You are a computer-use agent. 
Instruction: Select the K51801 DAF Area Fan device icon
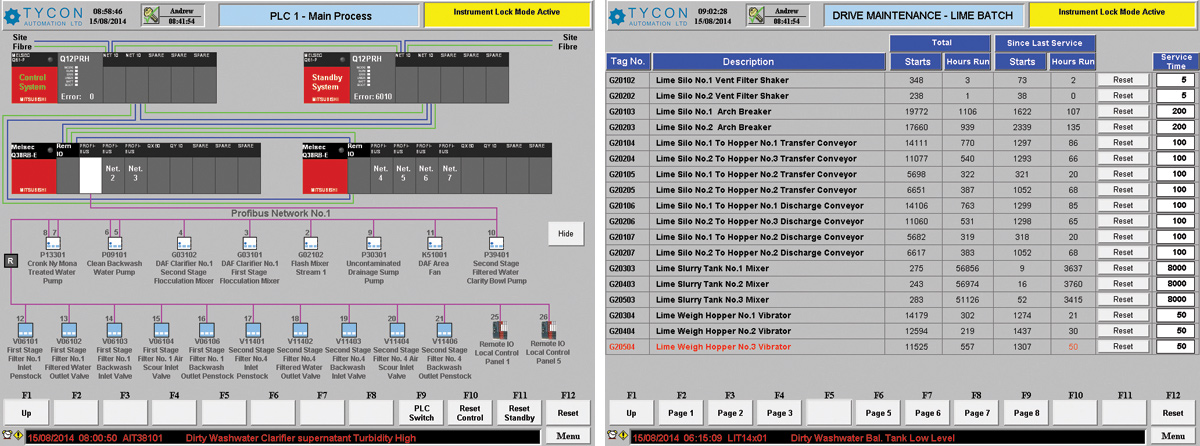tap(431, 243)
